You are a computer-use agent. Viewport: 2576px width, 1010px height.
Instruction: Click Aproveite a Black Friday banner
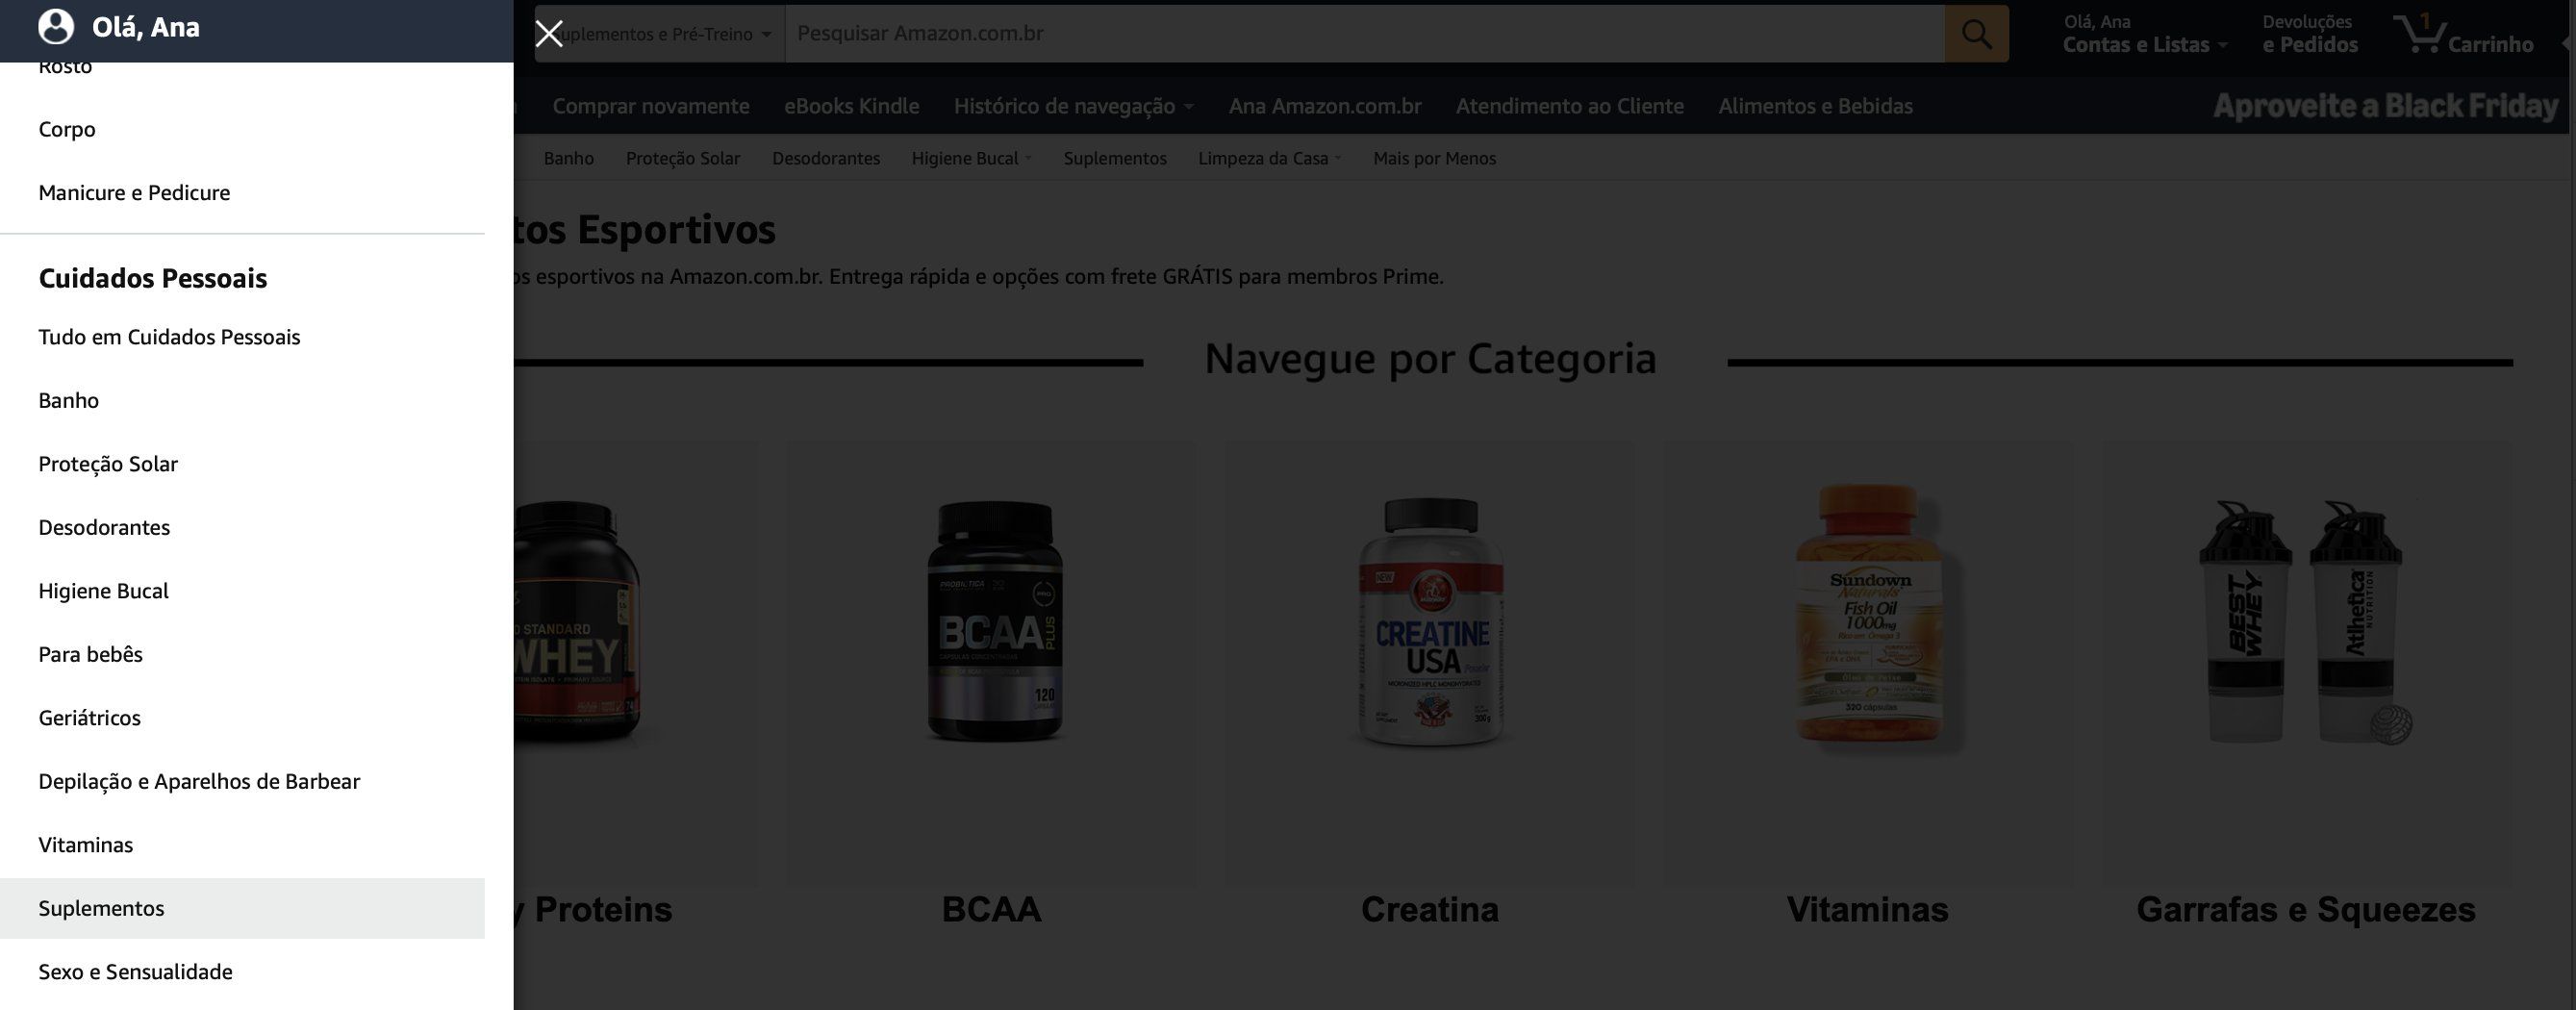(2385, 106)
